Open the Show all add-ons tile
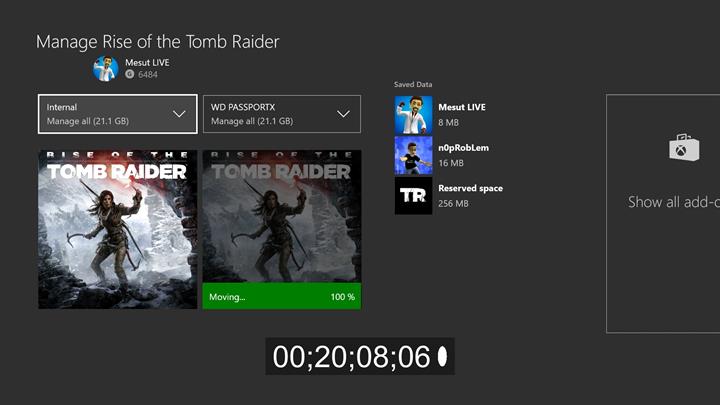Screen dimensions: 720x405 (x=663, y=214)
